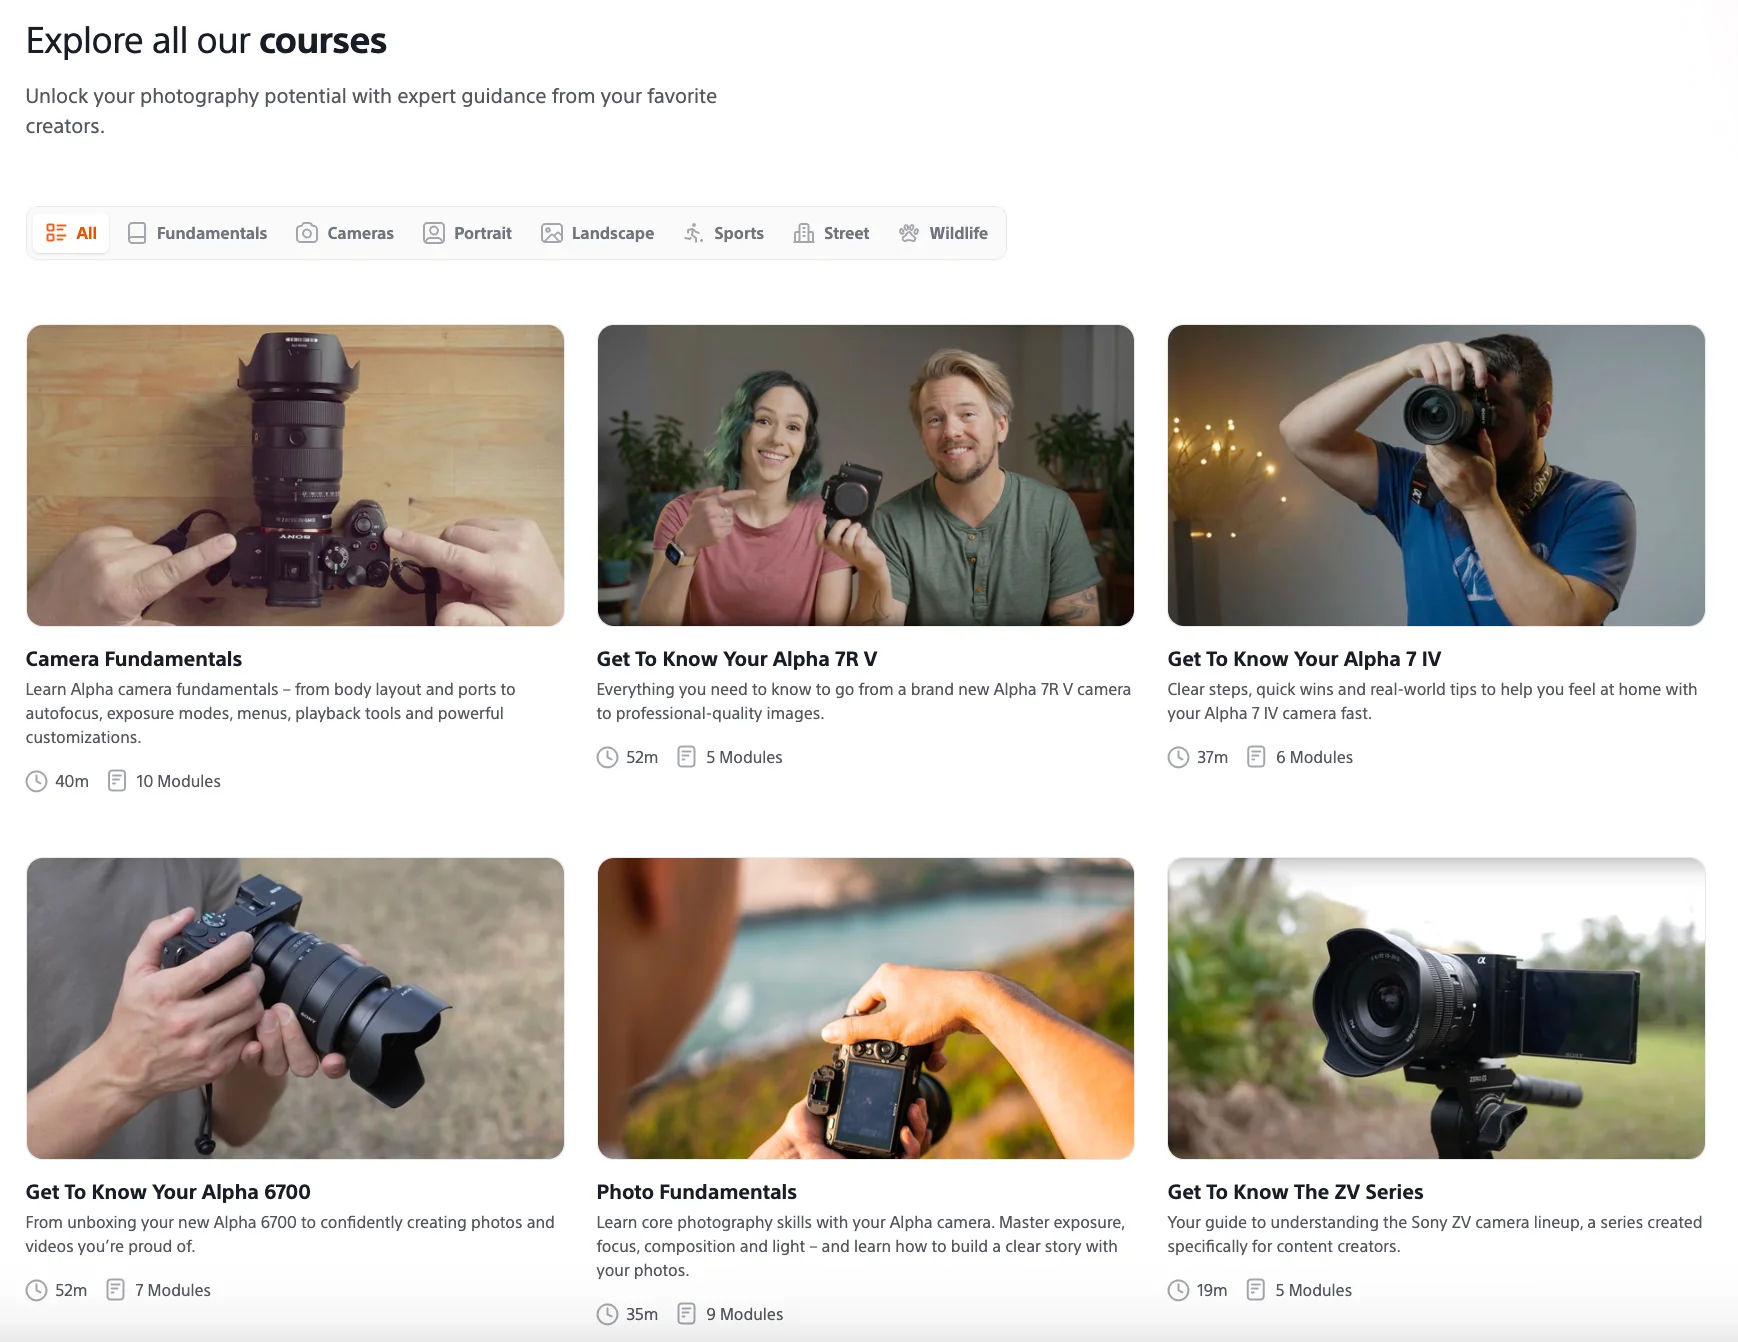The width and height of the screenshot is (1738, 1342).
Task: Click the Camera Fundamentals thumbnail image
Action: (295, 475)
